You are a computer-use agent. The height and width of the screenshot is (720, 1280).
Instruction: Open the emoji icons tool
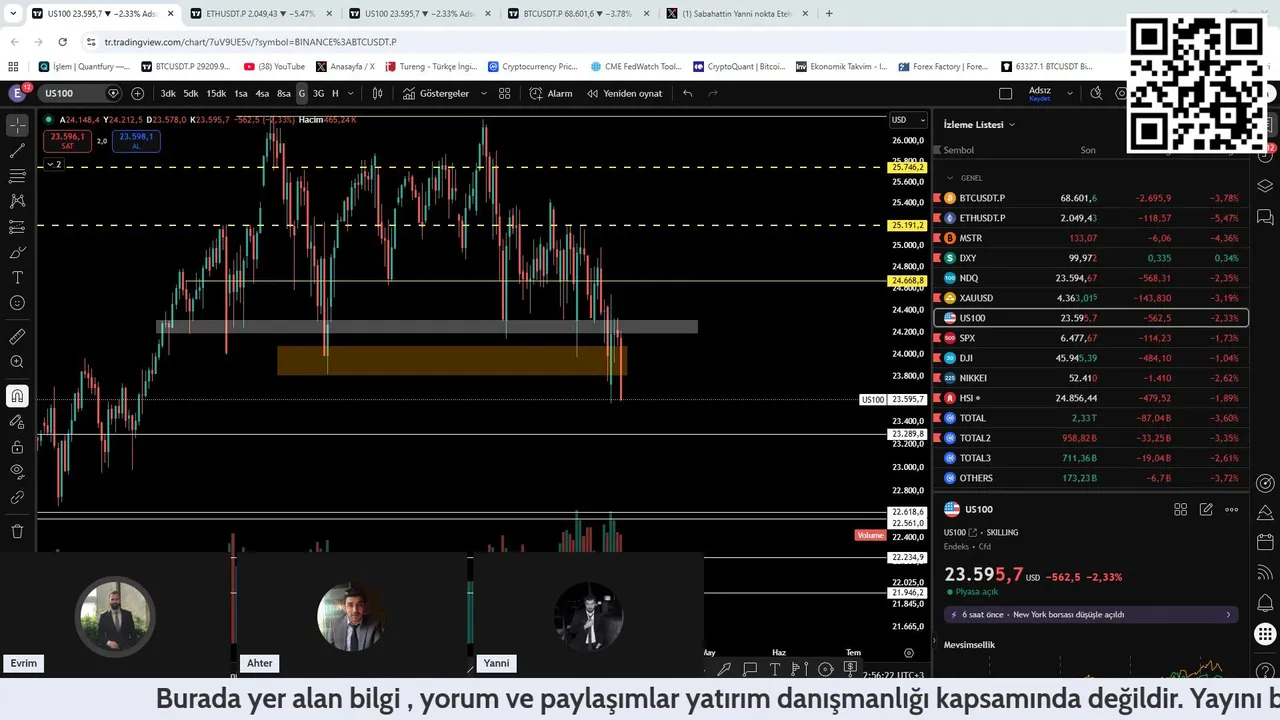coord(17,303)
